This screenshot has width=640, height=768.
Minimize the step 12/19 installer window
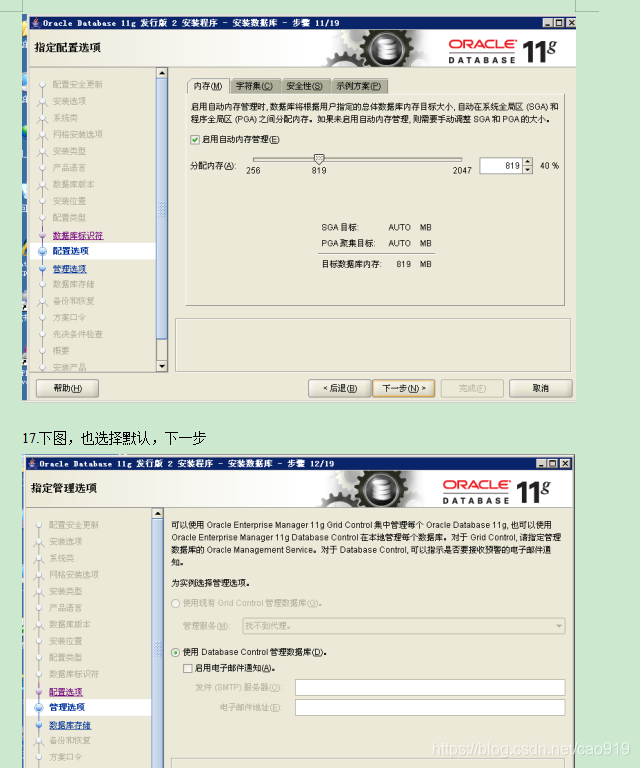542,463
